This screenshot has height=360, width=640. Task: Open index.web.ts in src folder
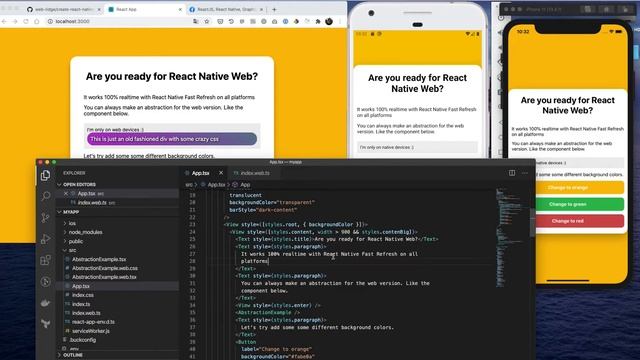coord(86,313)
